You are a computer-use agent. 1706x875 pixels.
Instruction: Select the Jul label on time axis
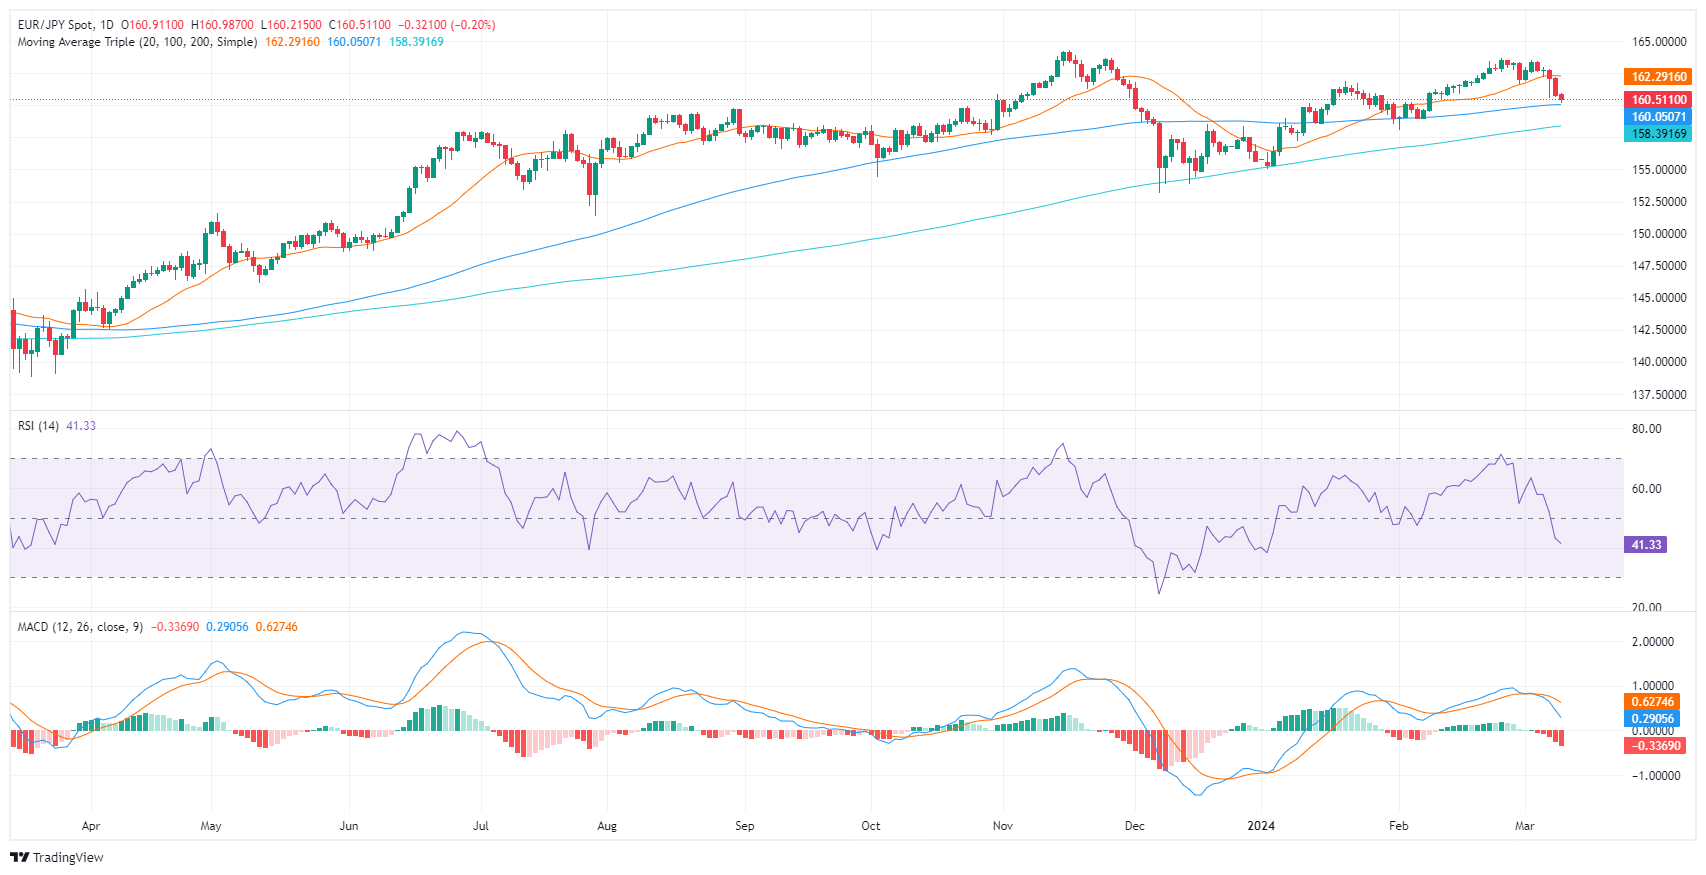(481, 826)
